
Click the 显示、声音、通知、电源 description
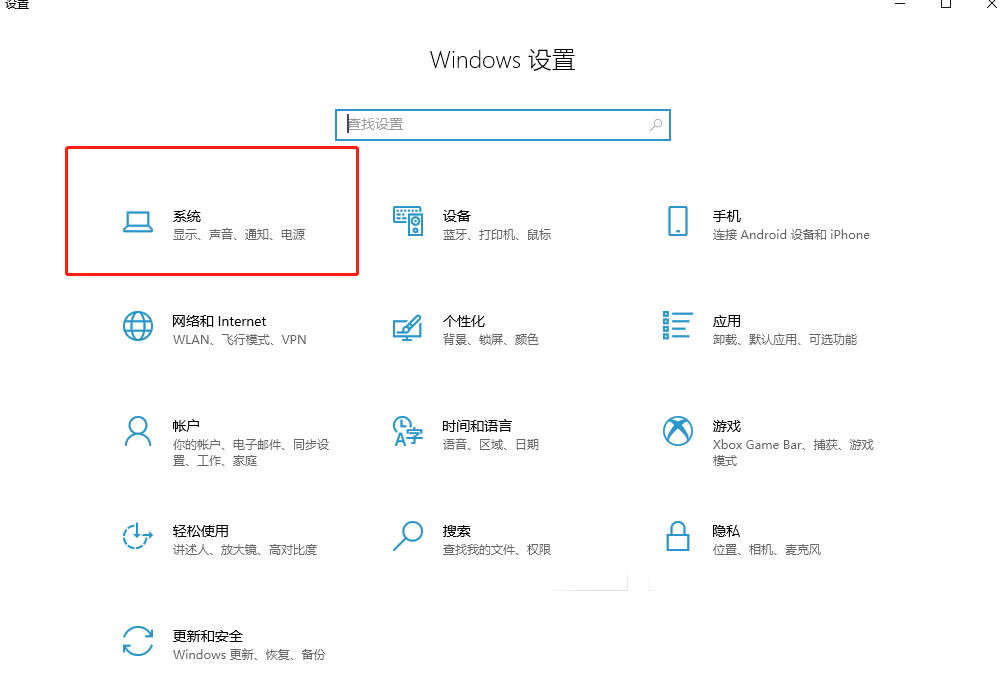click(x=239, y=235)
